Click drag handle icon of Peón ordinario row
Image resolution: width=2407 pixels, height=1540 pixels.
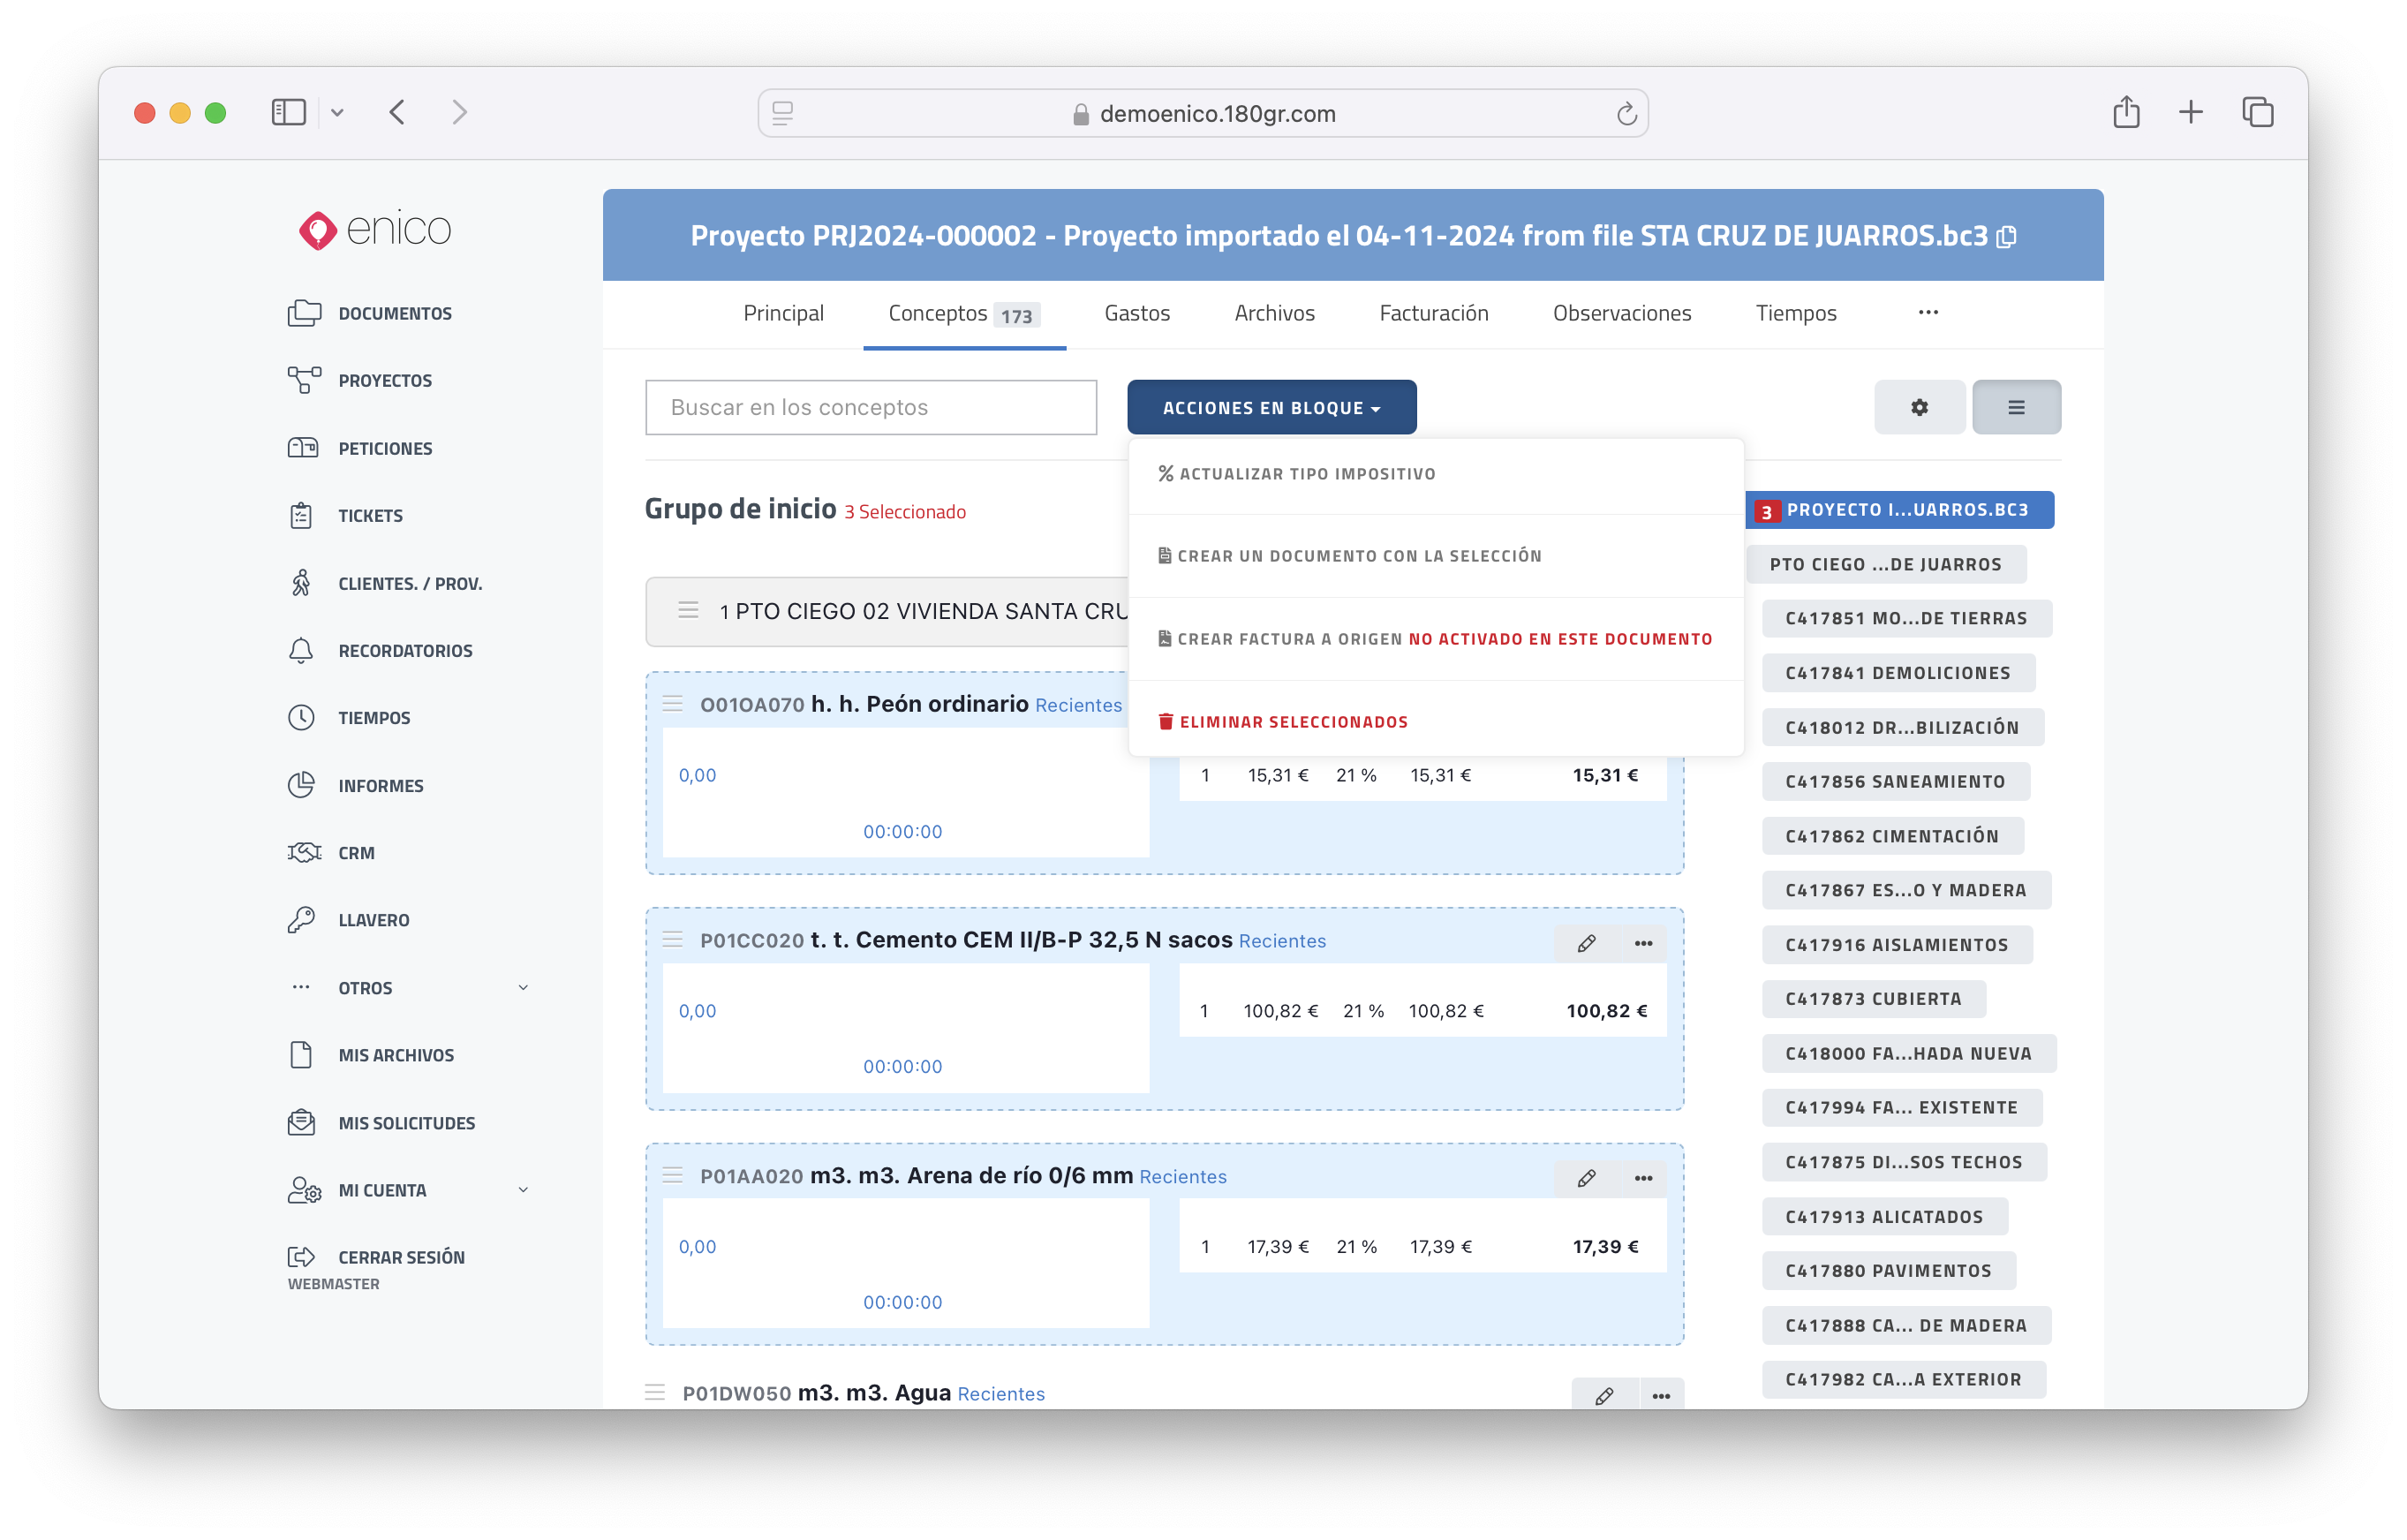pos(672,704)
